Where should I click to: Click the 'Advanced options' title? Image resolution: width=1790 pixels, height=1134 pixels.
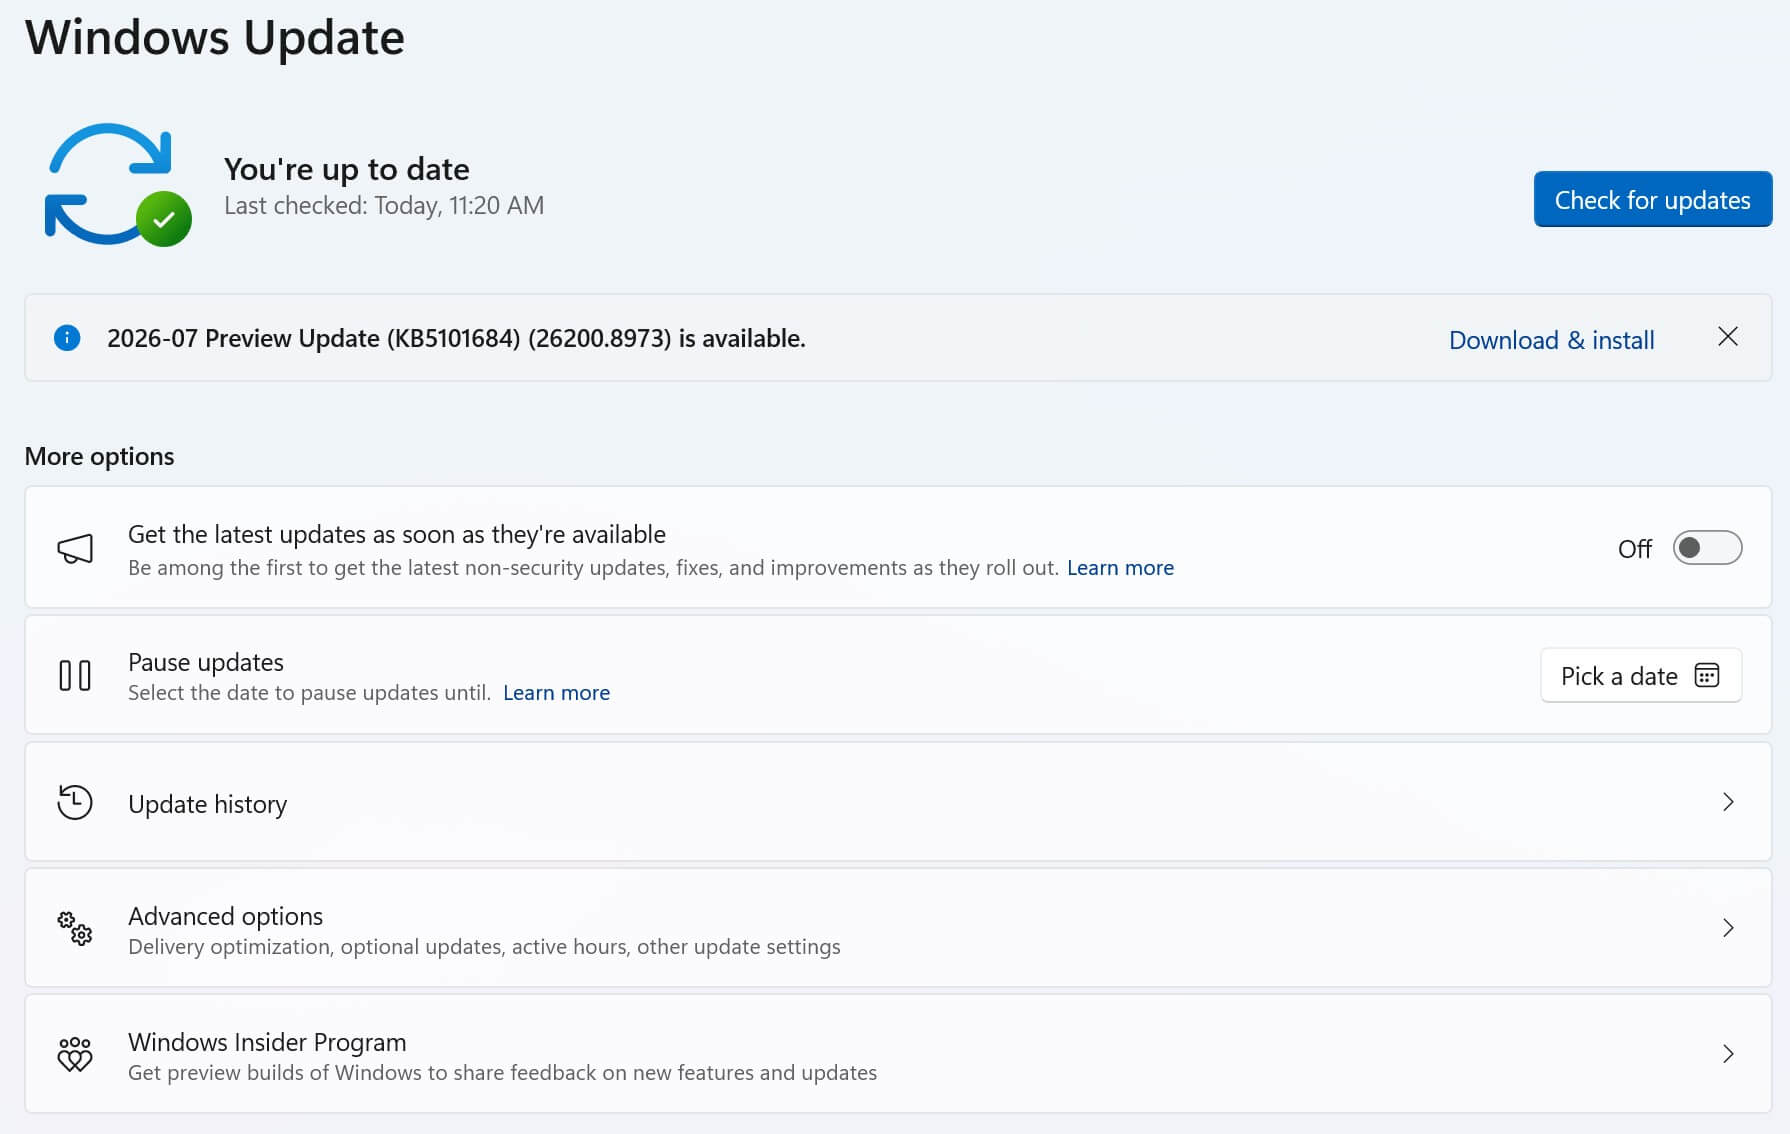pyautogui.click(x=226, y=916)
